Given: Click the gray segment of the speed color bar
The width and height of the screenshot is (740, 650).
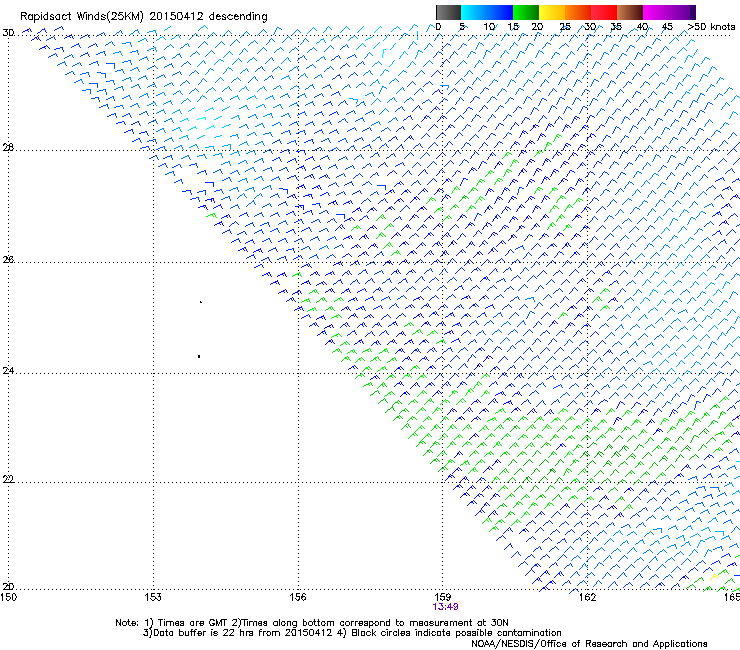Looking at the screenshot, I should (x=448, y=12).
